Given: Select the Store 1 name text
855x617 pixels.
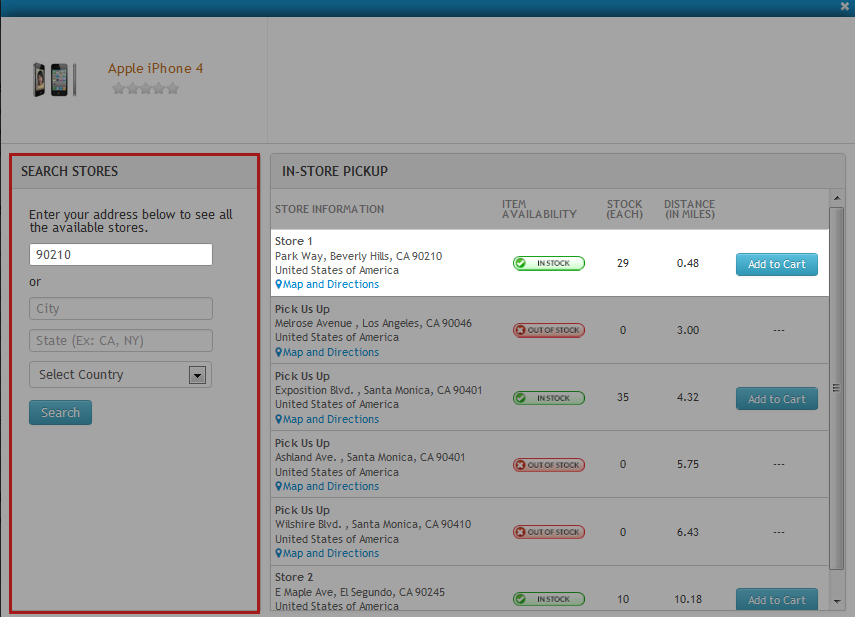Looking at the screenshot, I should pos(294,241).
